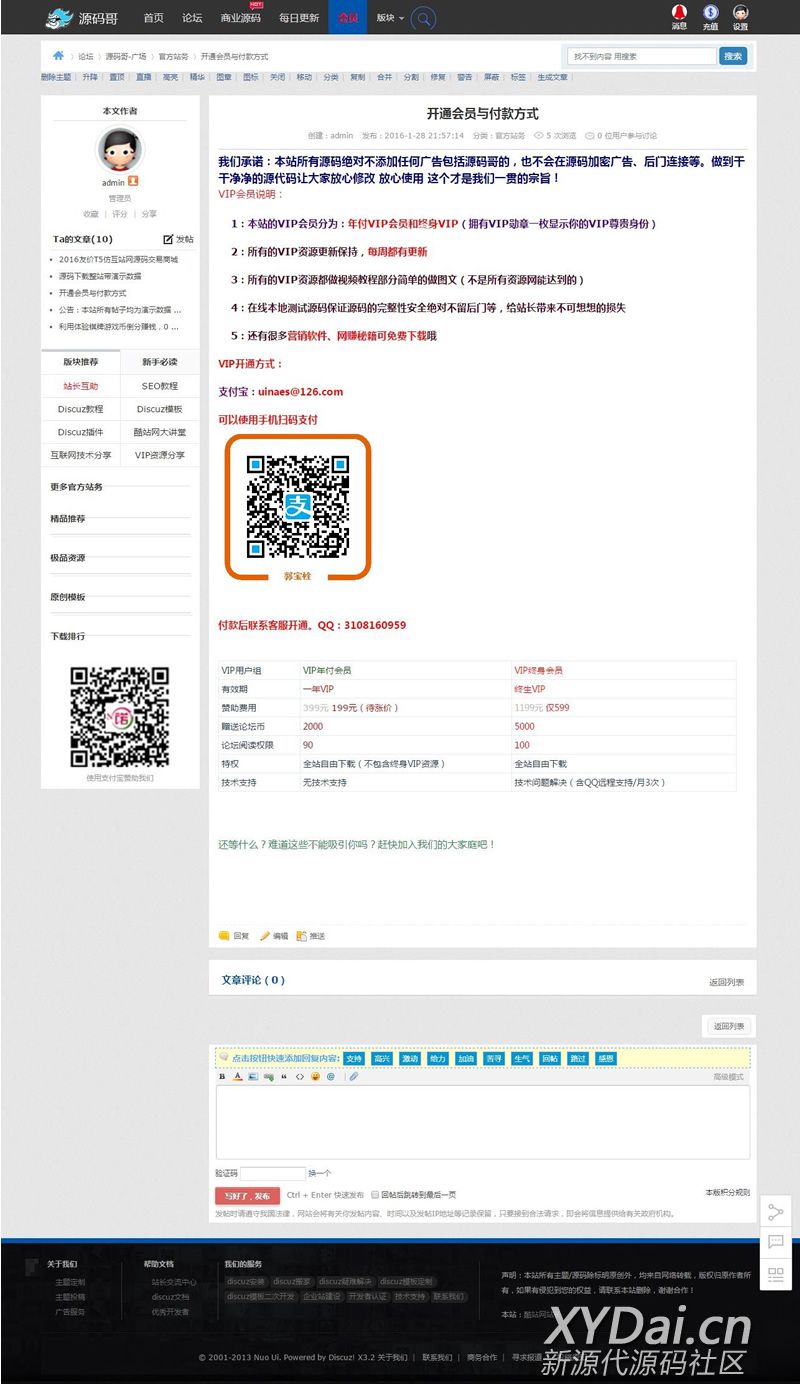Viewport: 800px width, 1384px height.
Task: Click the attachment paperclip icon
Action: (x=353, y=1077)
